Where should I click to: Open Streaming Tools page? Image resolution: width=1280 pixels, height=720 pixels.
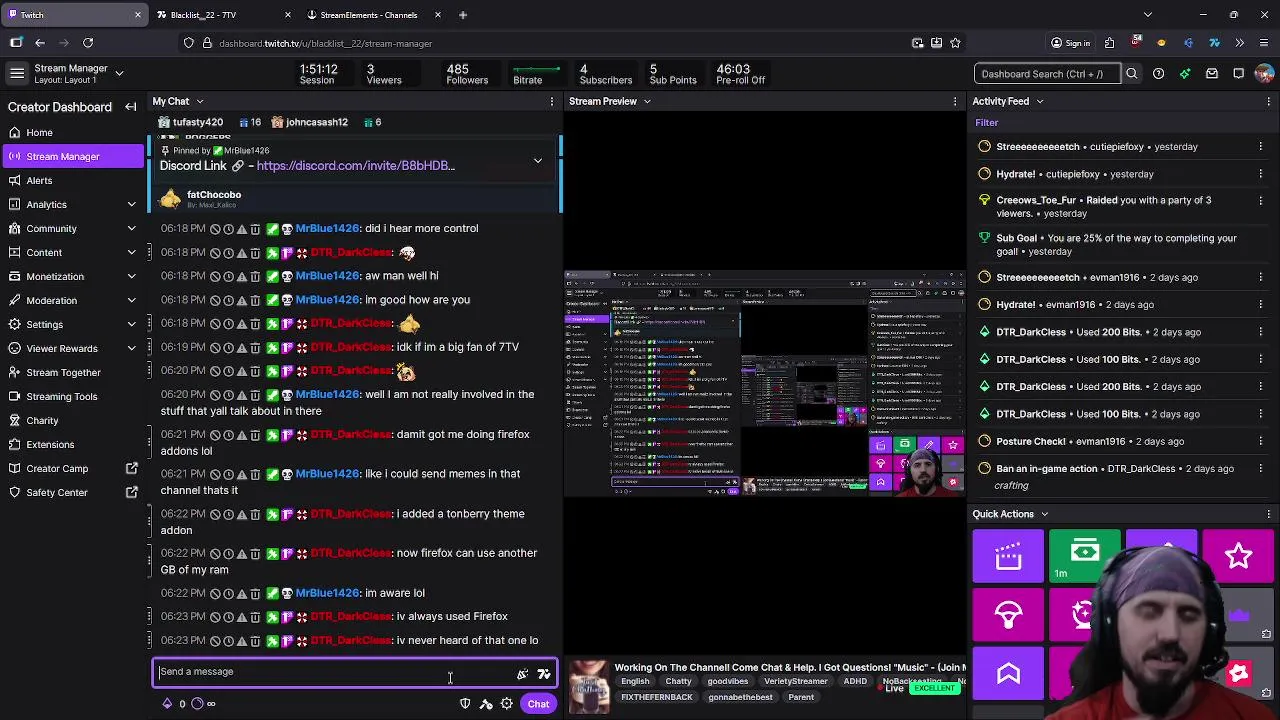pyautogui.click(x=72, y=396)
